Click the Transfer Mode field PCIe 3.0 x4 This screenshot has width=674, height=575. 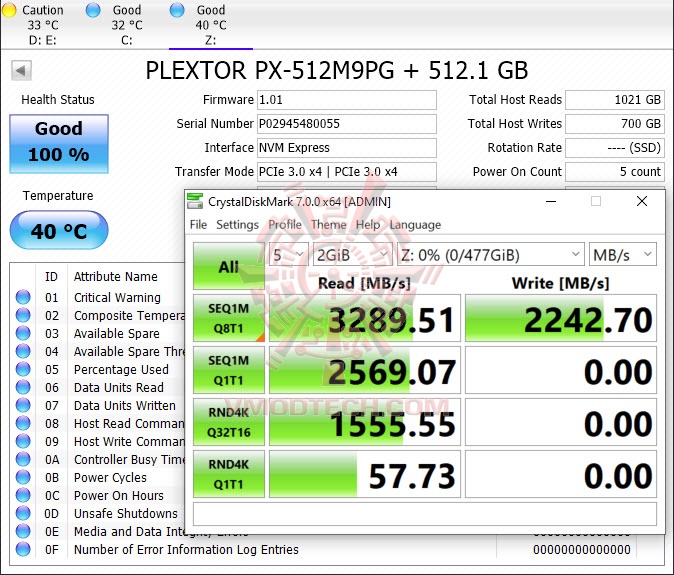pyautogui.click(x=347, y=172)
